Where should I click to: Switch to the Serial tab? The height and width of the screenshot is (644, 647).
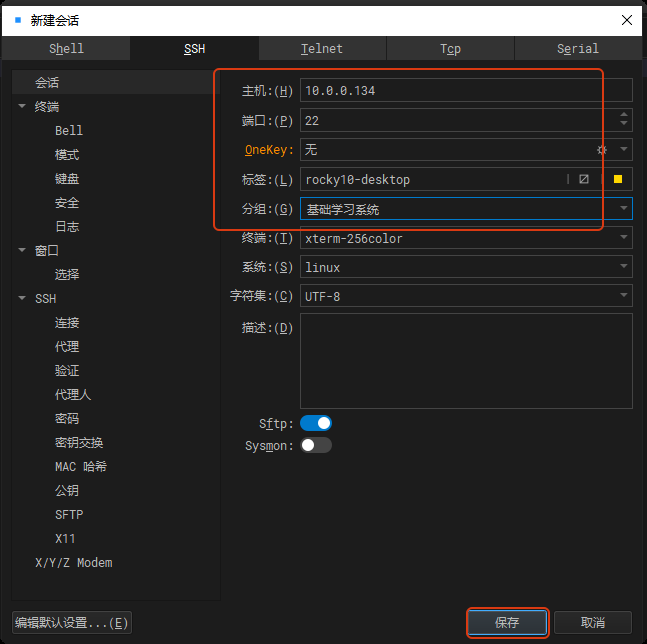coord(578,48)
